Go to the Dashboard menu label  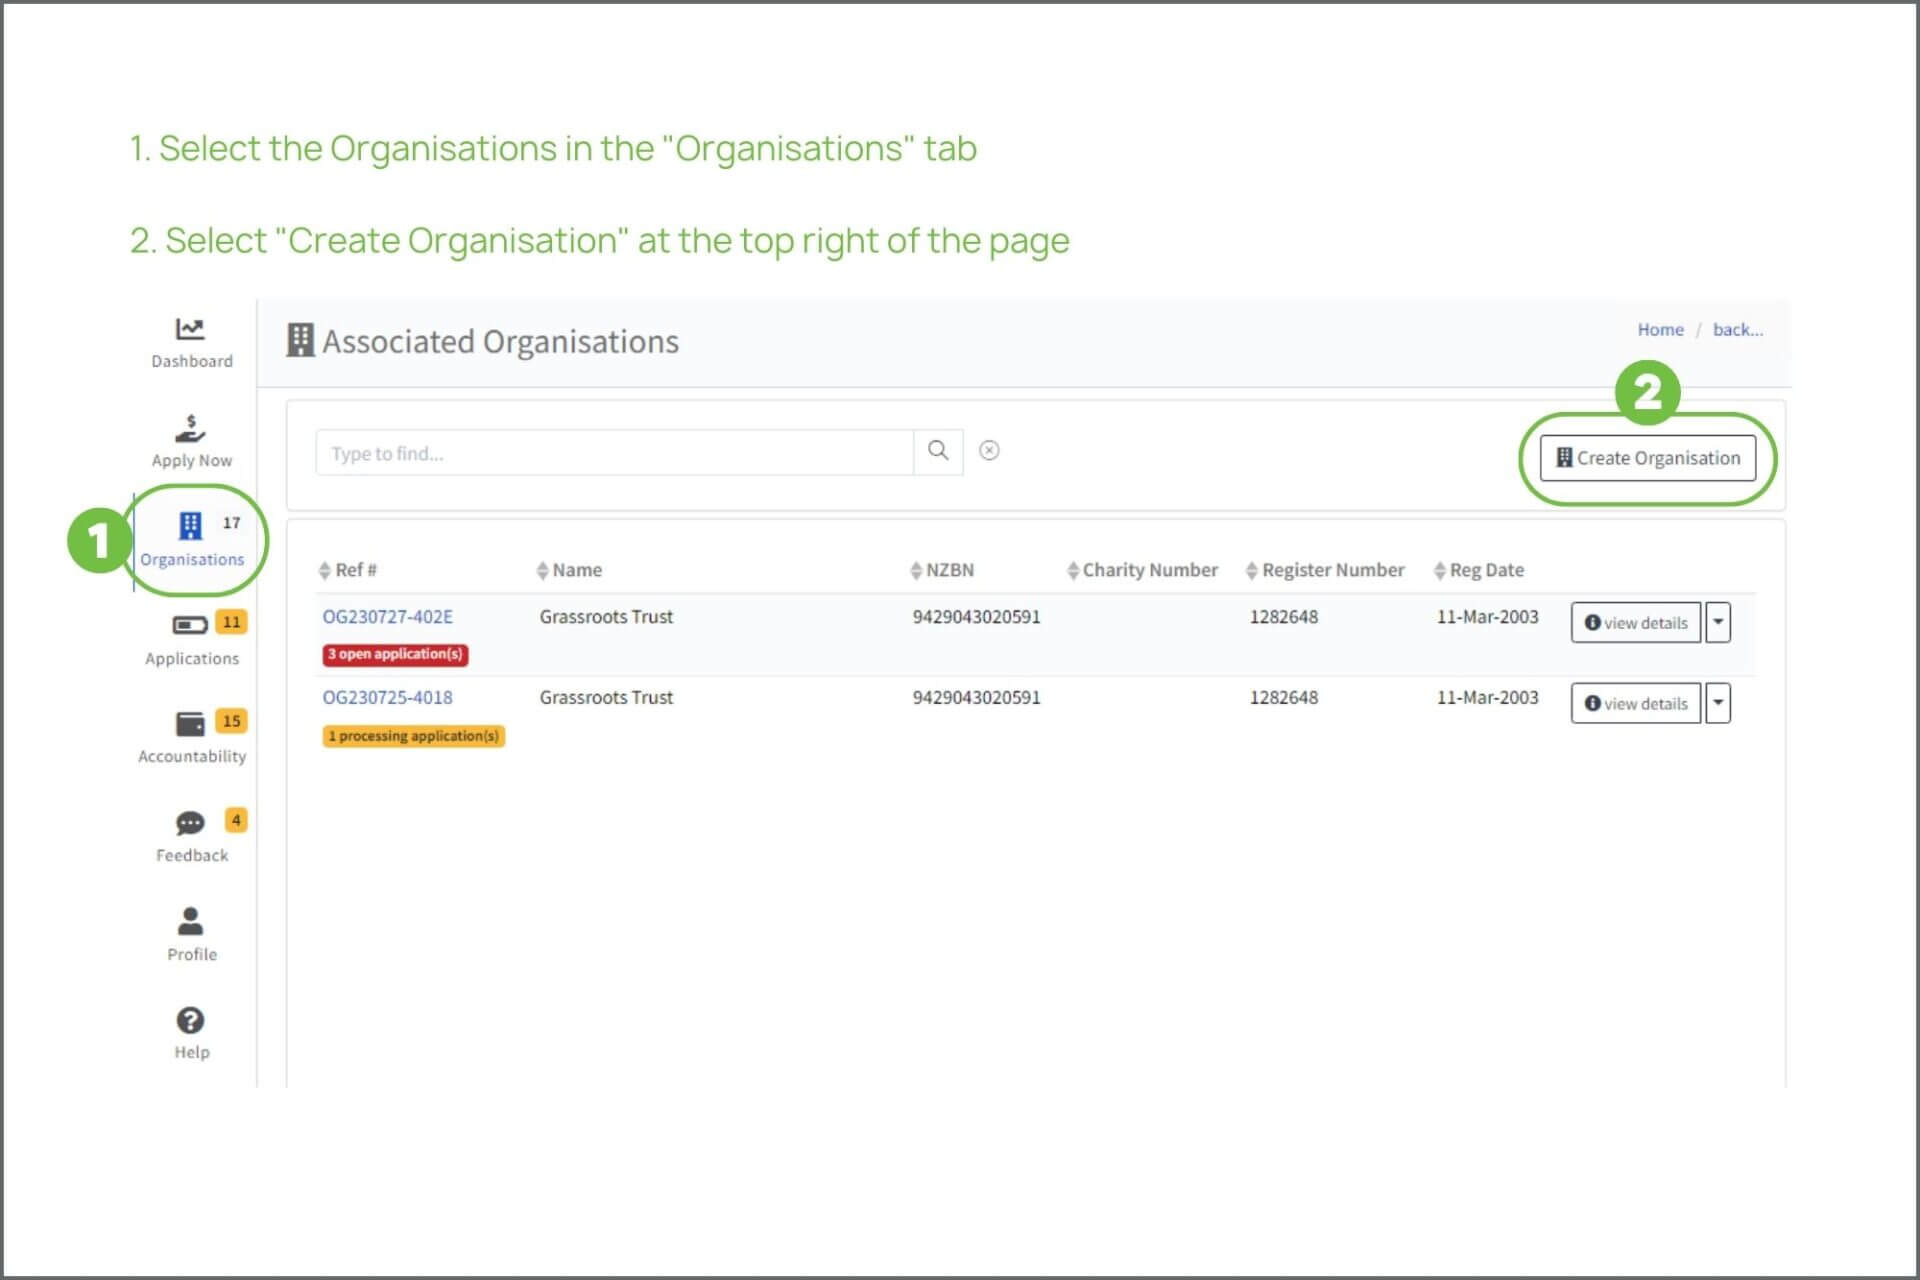pyautogui.click(x=192, y=361)
